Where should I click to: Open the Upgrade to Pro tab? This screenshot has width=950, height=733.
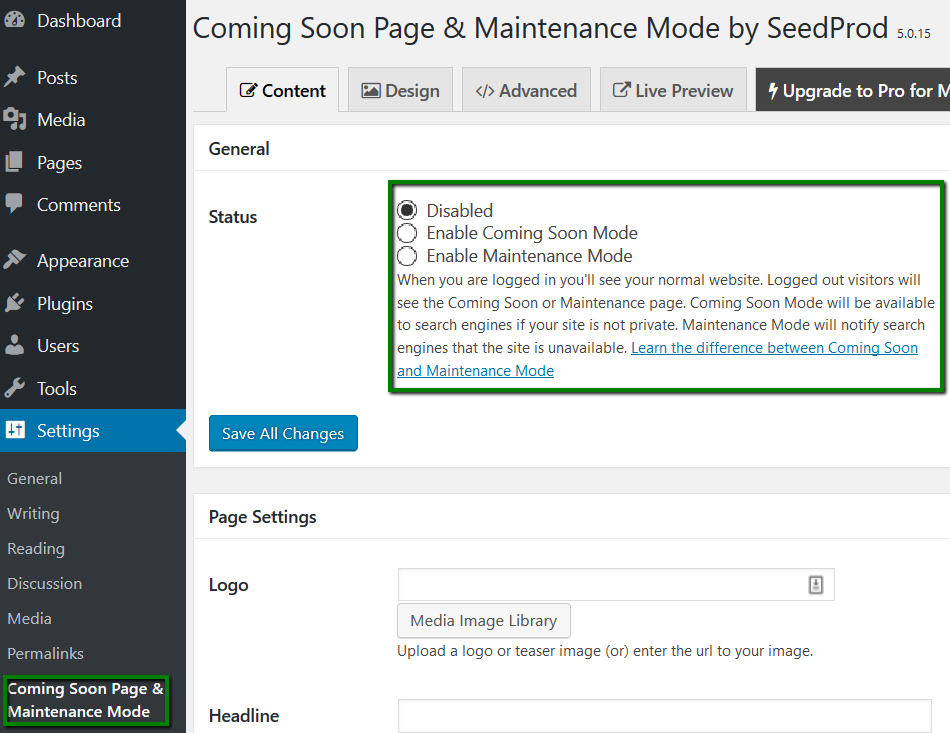coord(853,90)
